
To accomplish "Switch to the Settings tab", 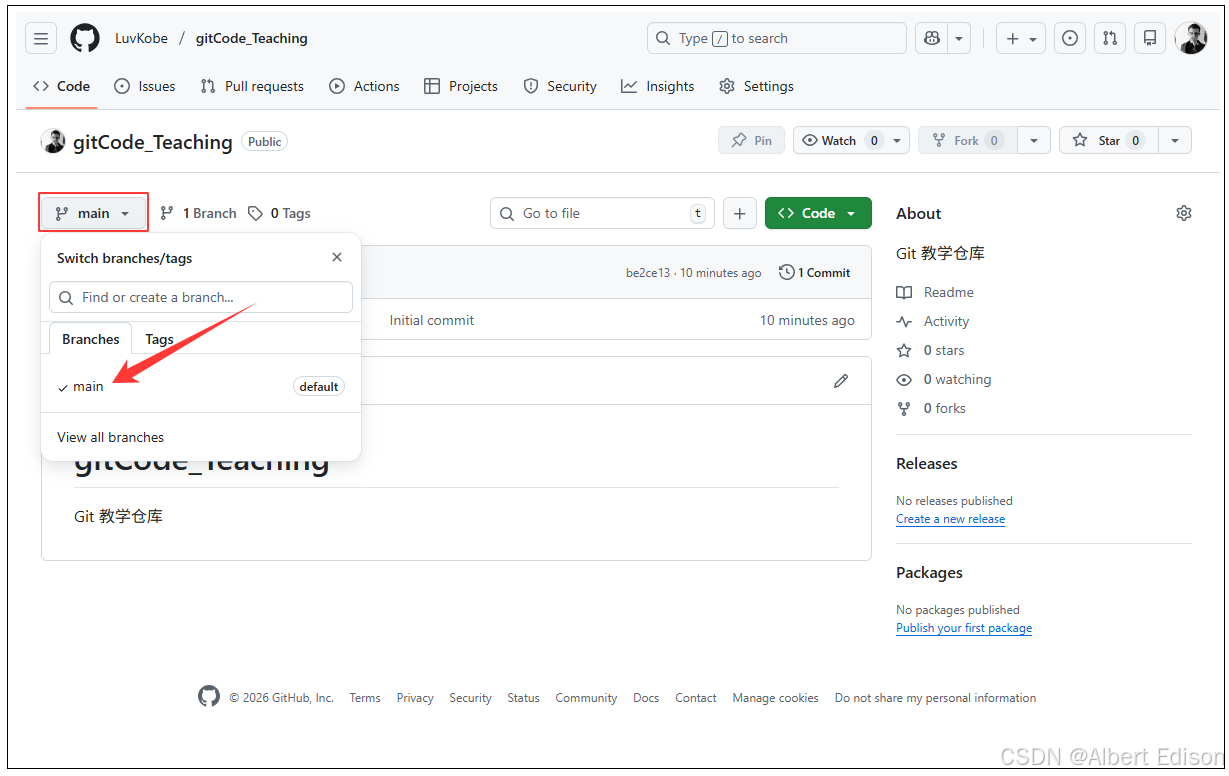I will (757, 86).
